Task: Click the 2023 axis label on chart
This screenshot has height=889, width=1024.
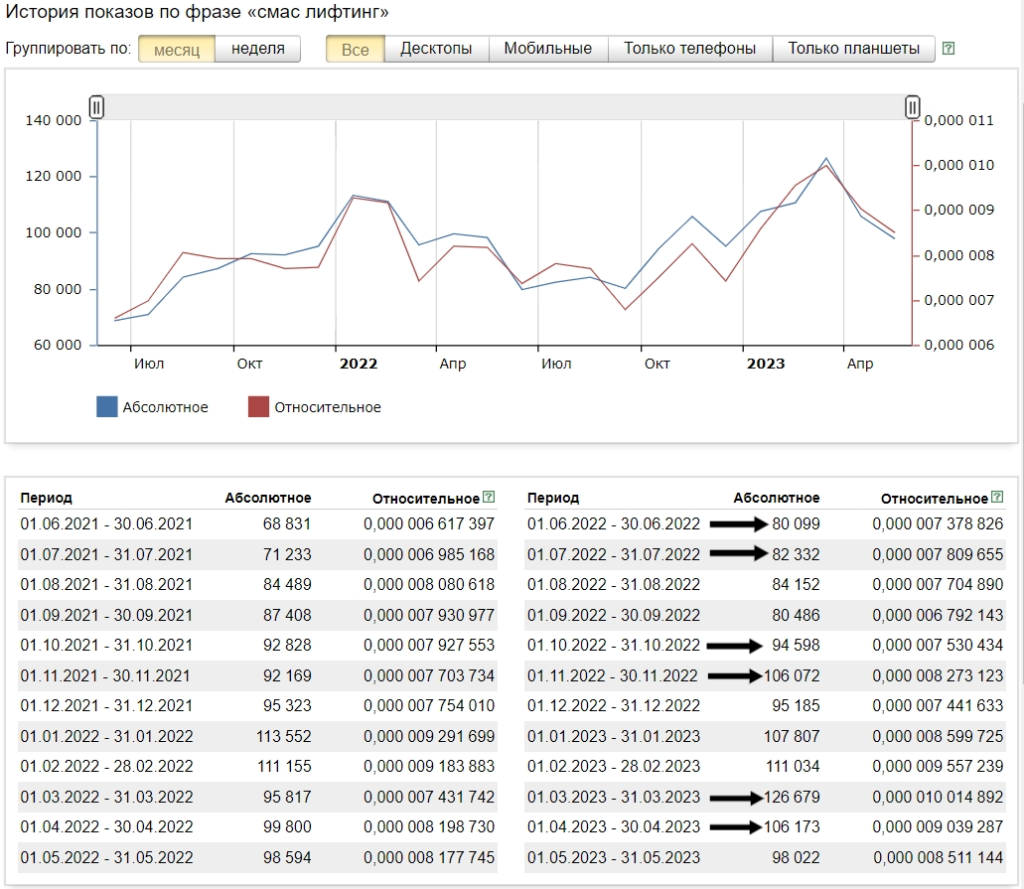Action: 765,364
